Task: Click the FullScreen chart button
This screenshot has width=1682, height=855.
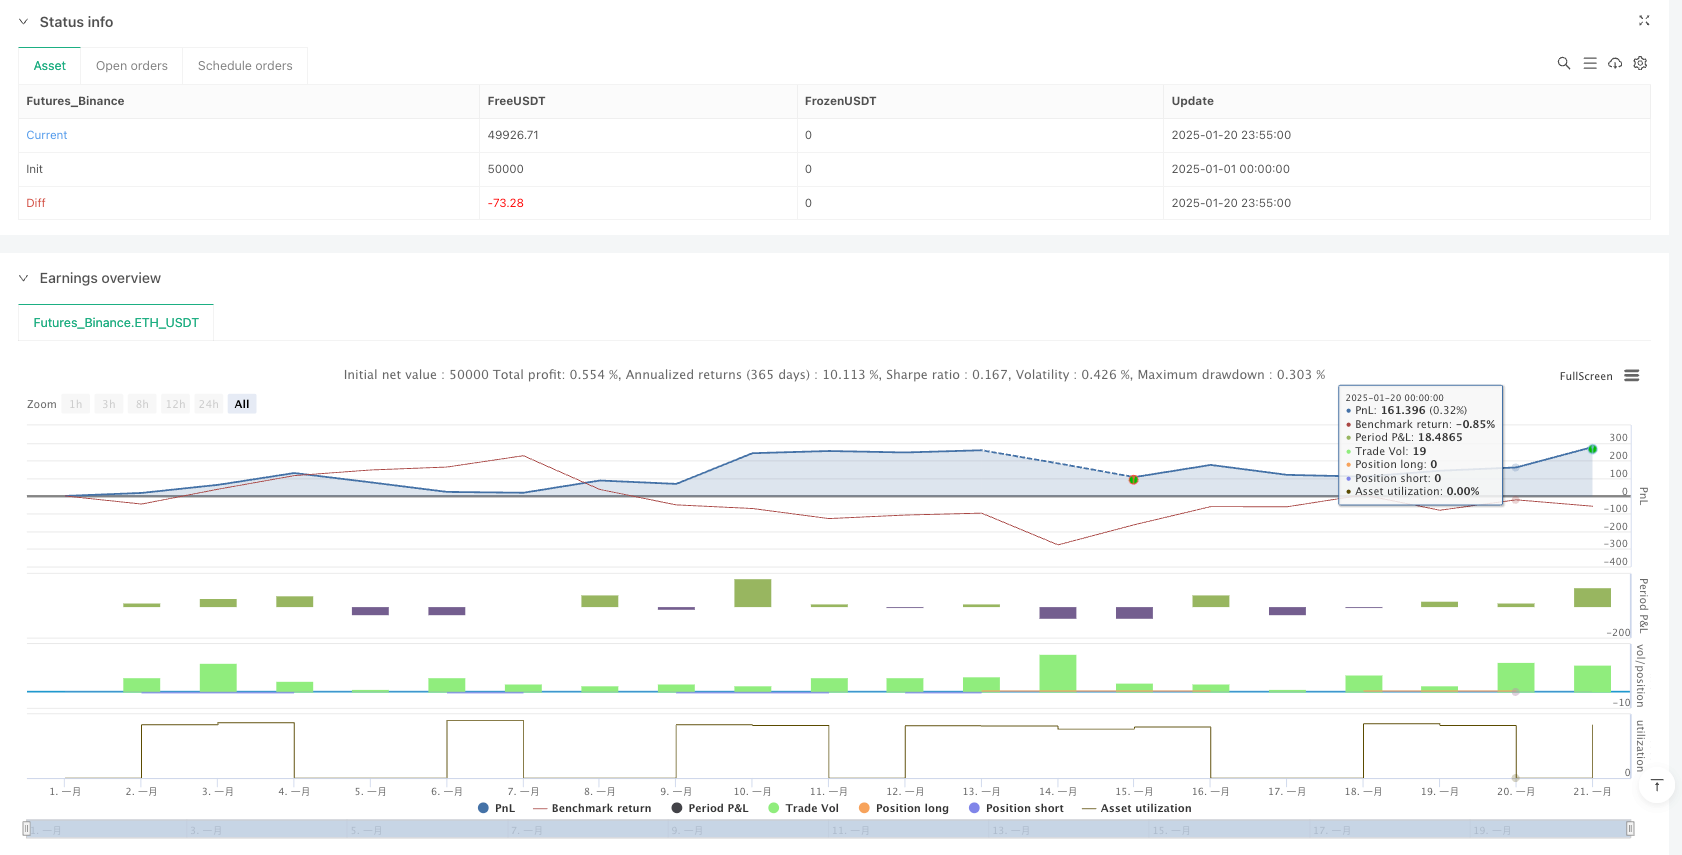Action: point(1586,376)
